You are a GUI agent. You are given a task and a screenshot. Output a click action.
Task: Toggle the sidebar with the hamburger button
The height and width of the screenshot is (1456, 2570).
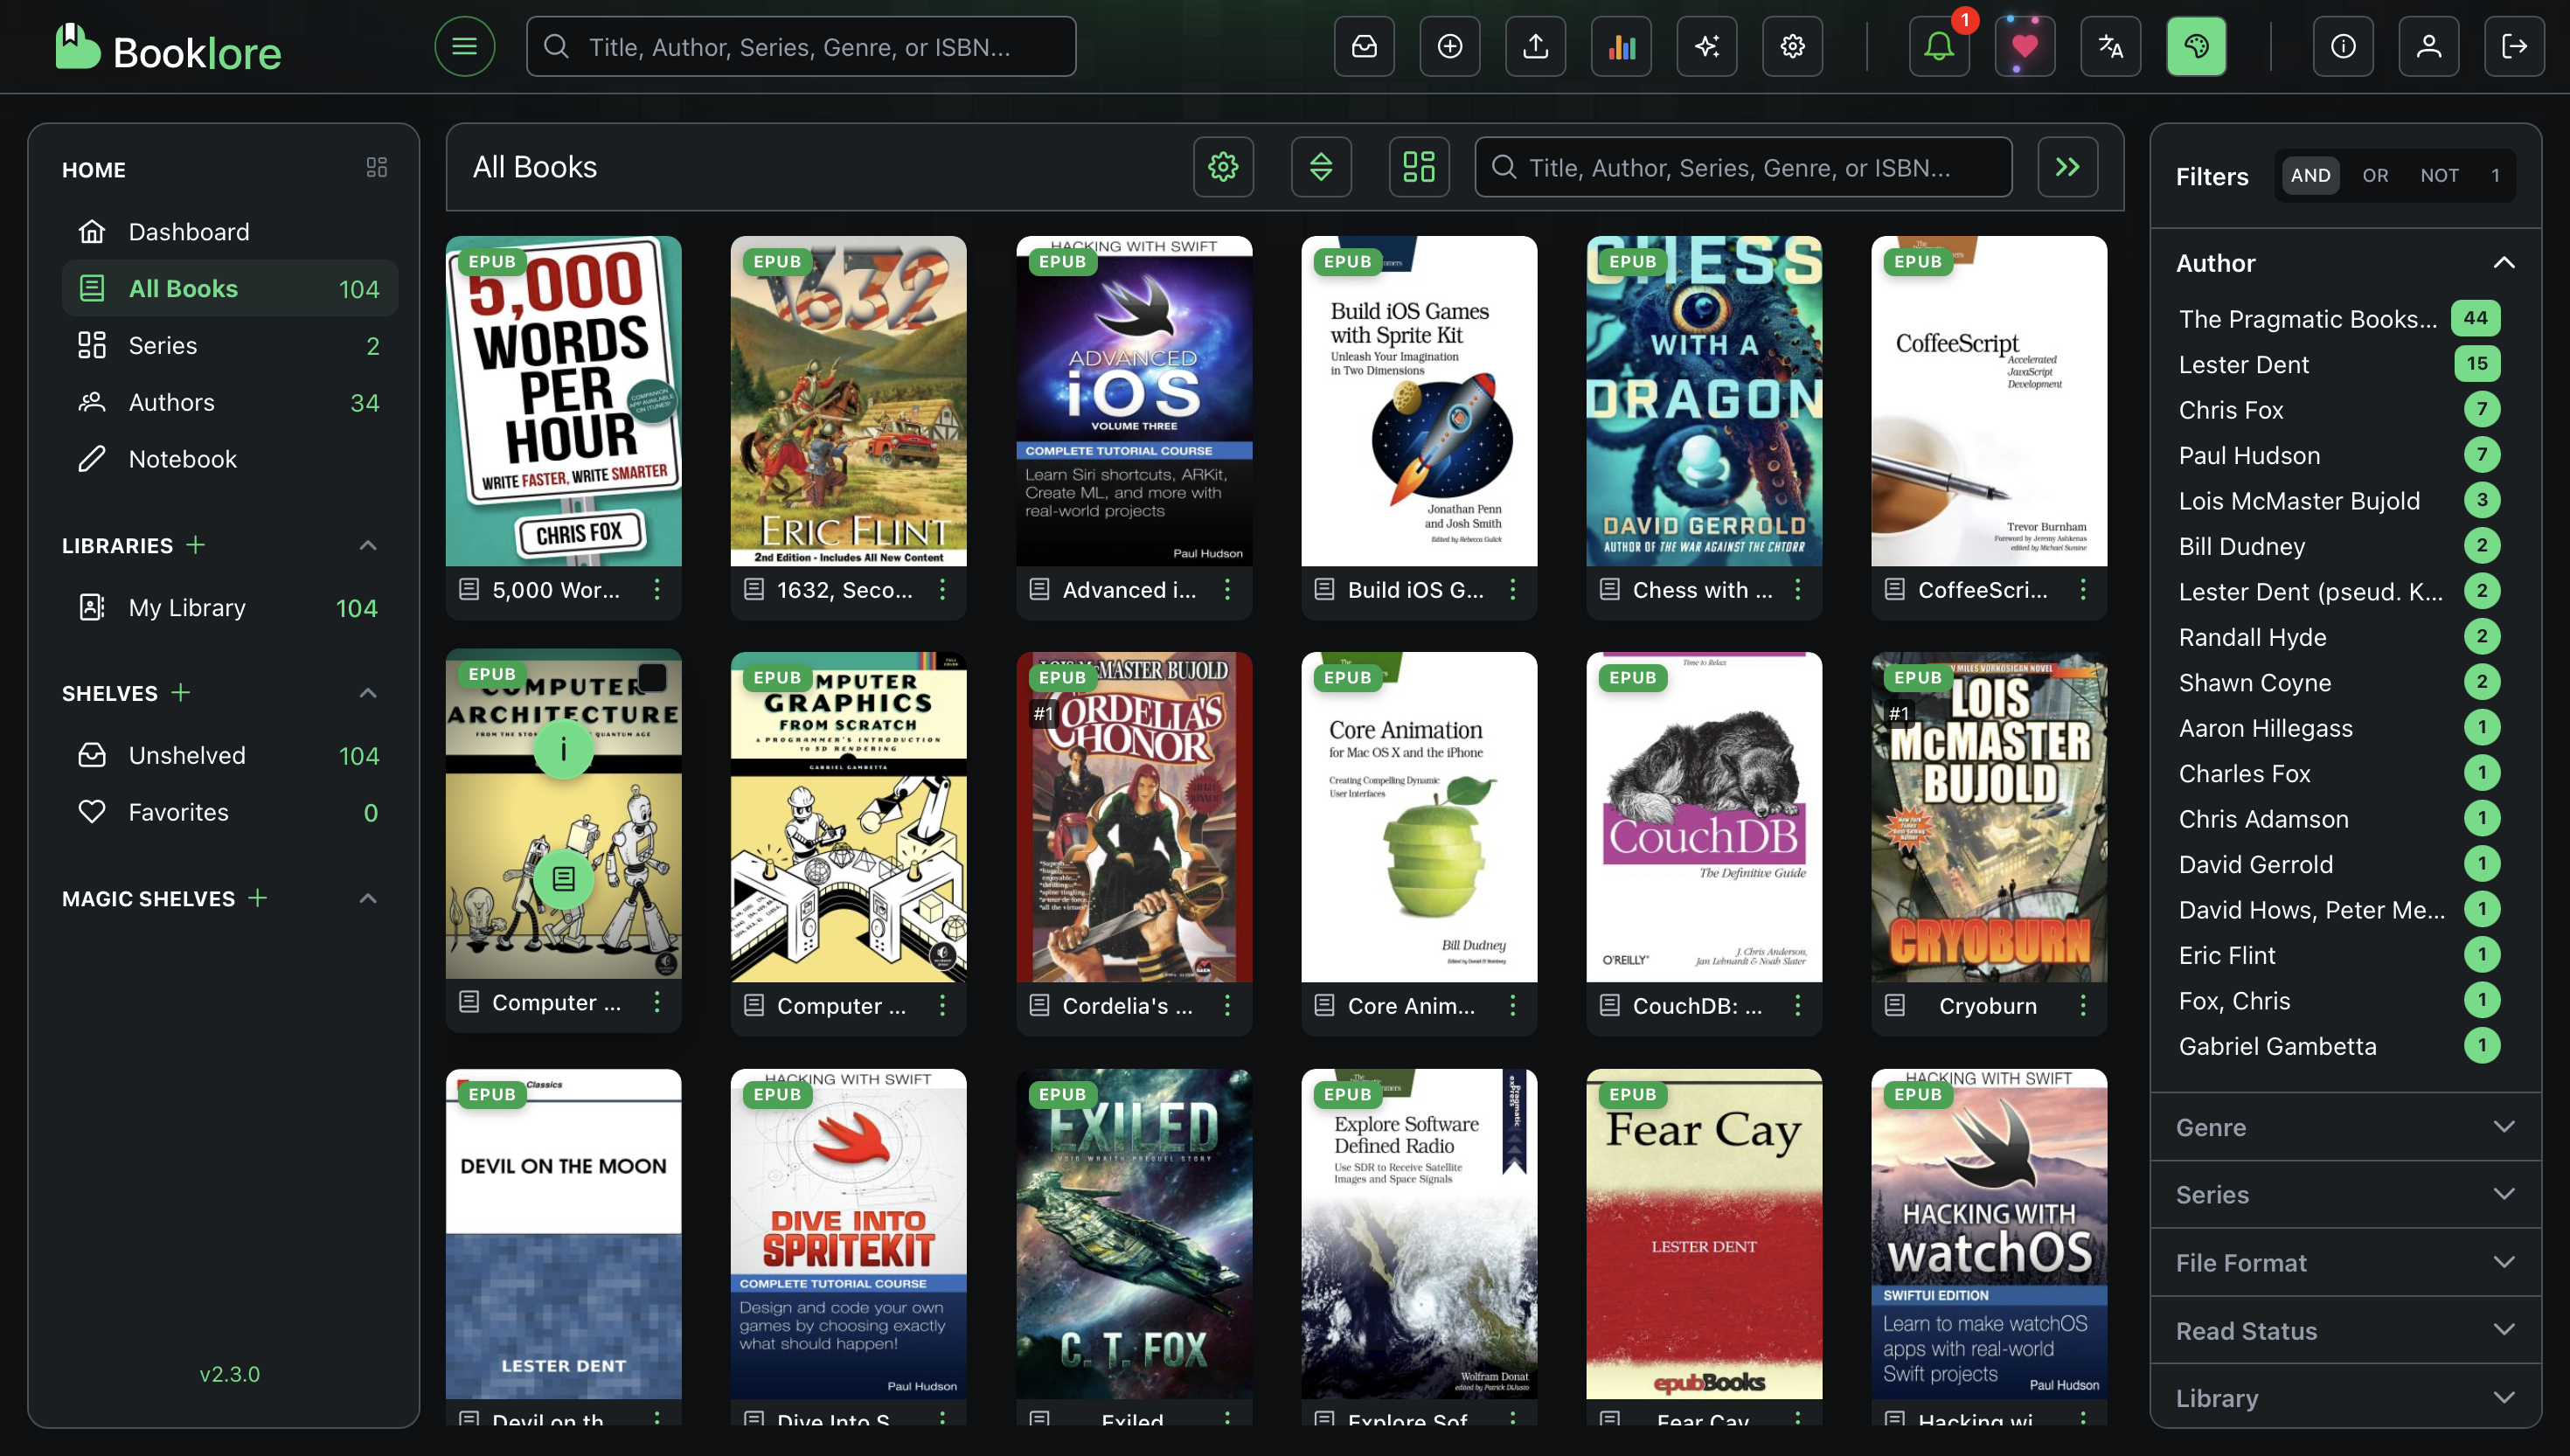tap(464, 46)
